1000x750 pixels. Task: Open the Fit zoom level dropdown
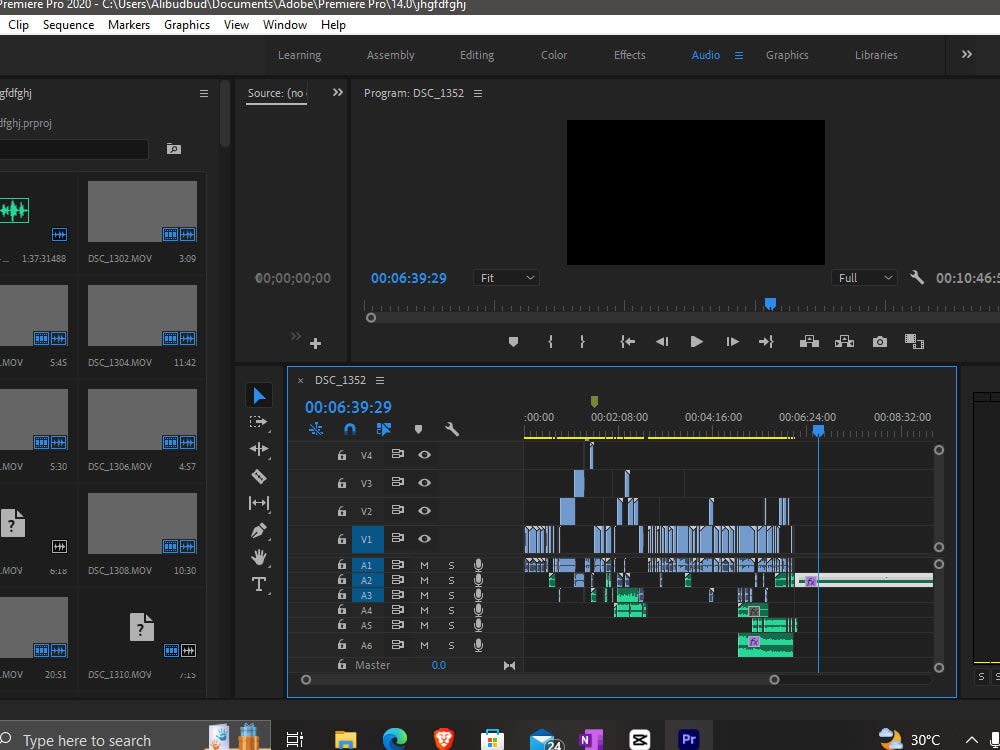pyautogui.click(x=506, y=277)
